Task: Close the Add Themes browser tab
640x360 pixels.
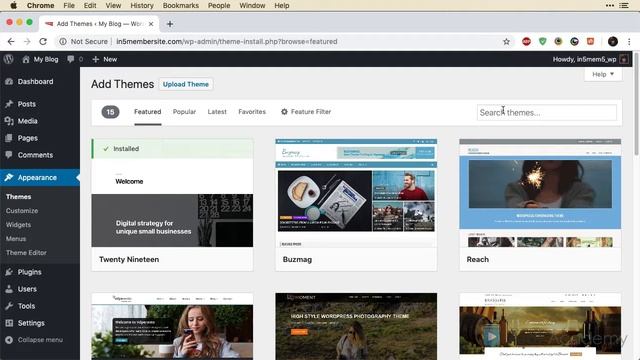Action: (151, 24)
